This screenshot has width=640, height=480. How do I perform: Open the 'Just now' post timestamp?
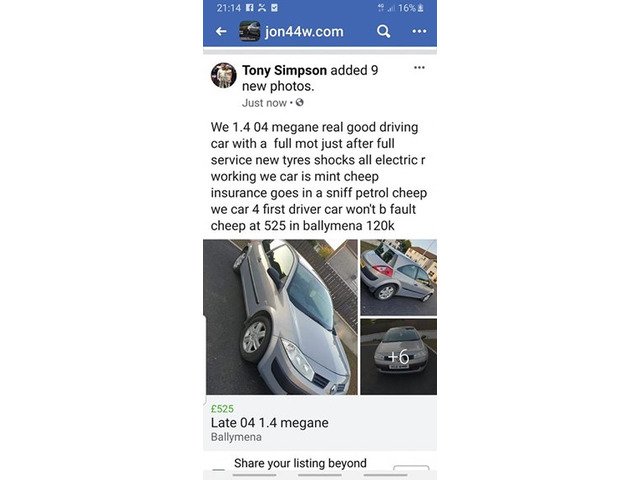point(264,103)
